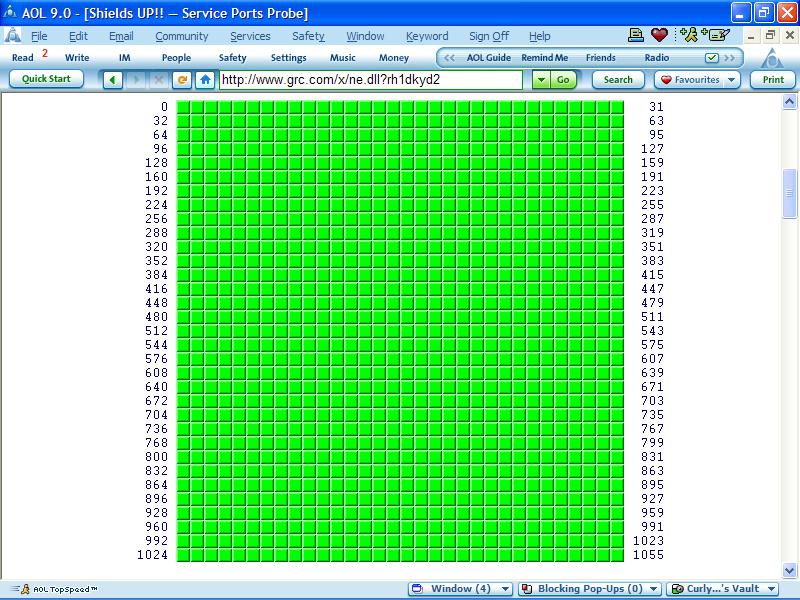
Task: Click AOL TopSpeed status icon
Action: coord(24,589)
